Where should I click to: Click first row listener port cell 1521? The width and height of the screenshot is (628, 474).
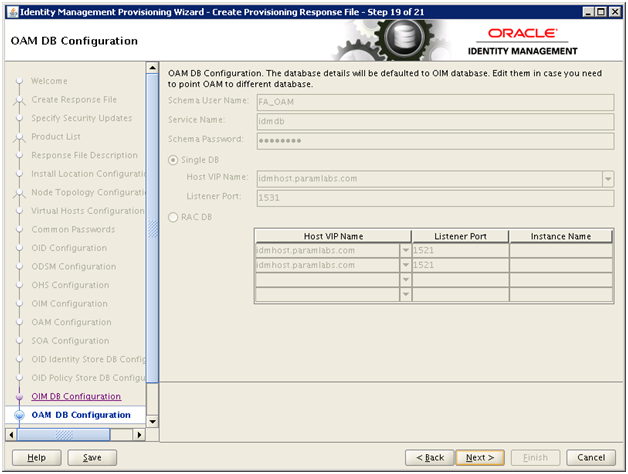(461, 250)
